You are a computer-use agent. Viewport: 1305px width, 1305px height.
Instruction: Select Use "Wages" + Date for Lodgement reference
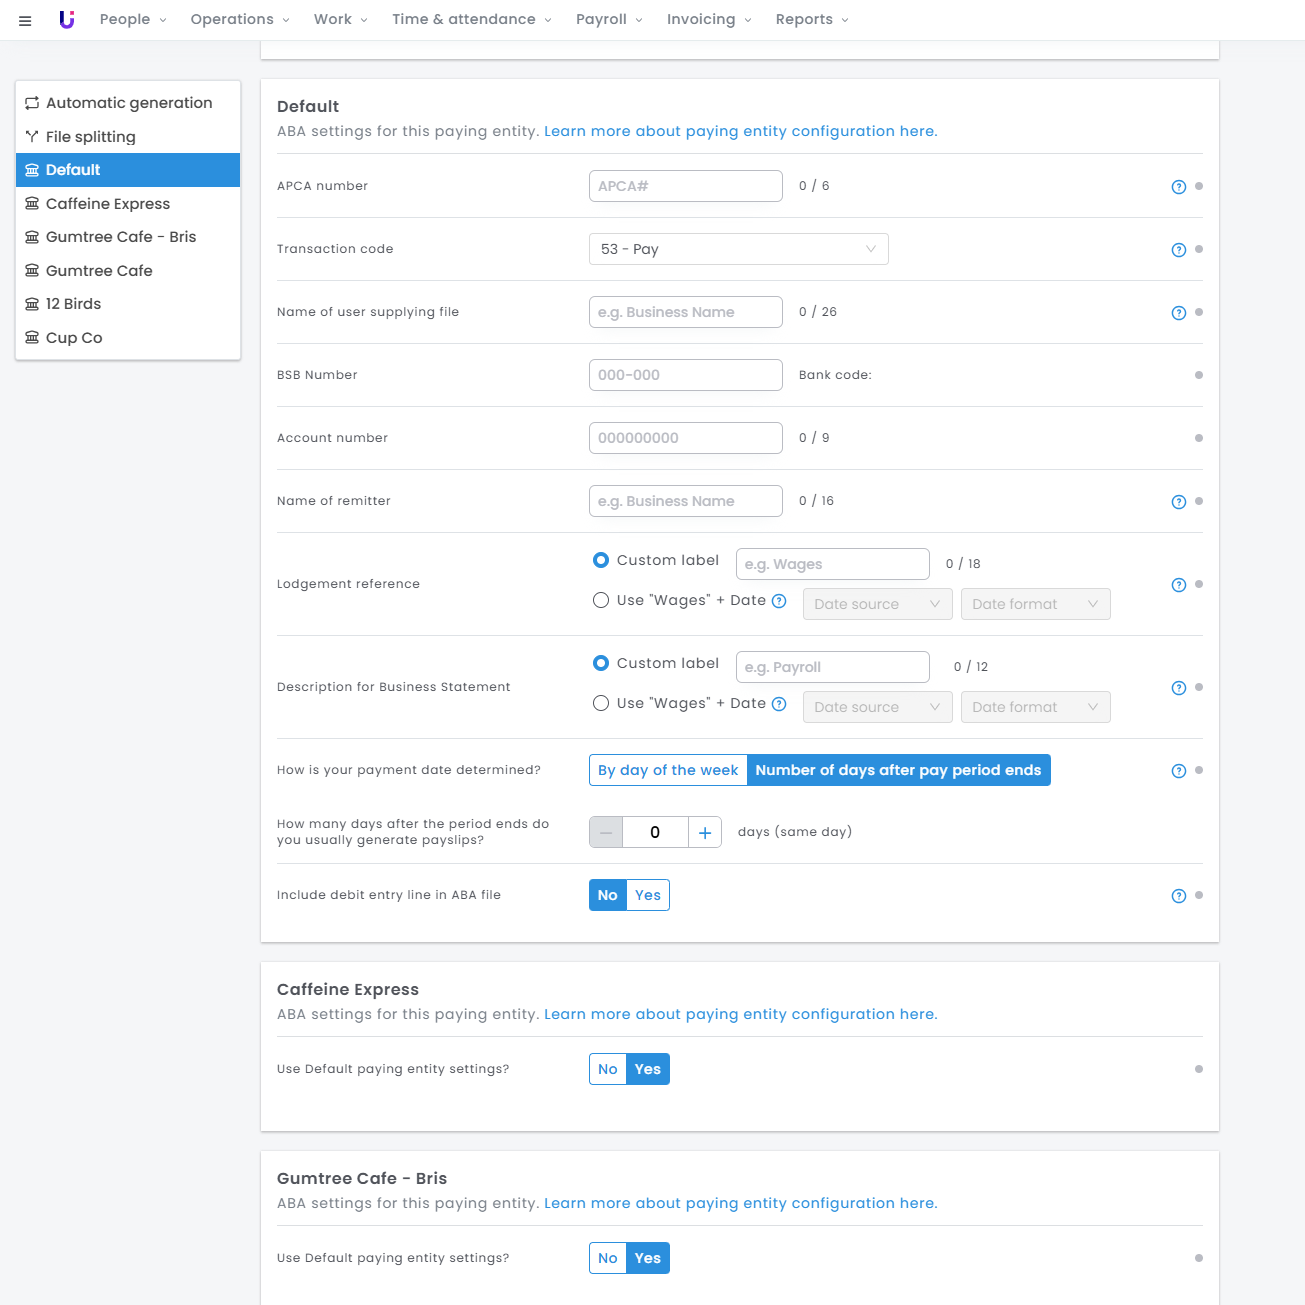[601, 600]
